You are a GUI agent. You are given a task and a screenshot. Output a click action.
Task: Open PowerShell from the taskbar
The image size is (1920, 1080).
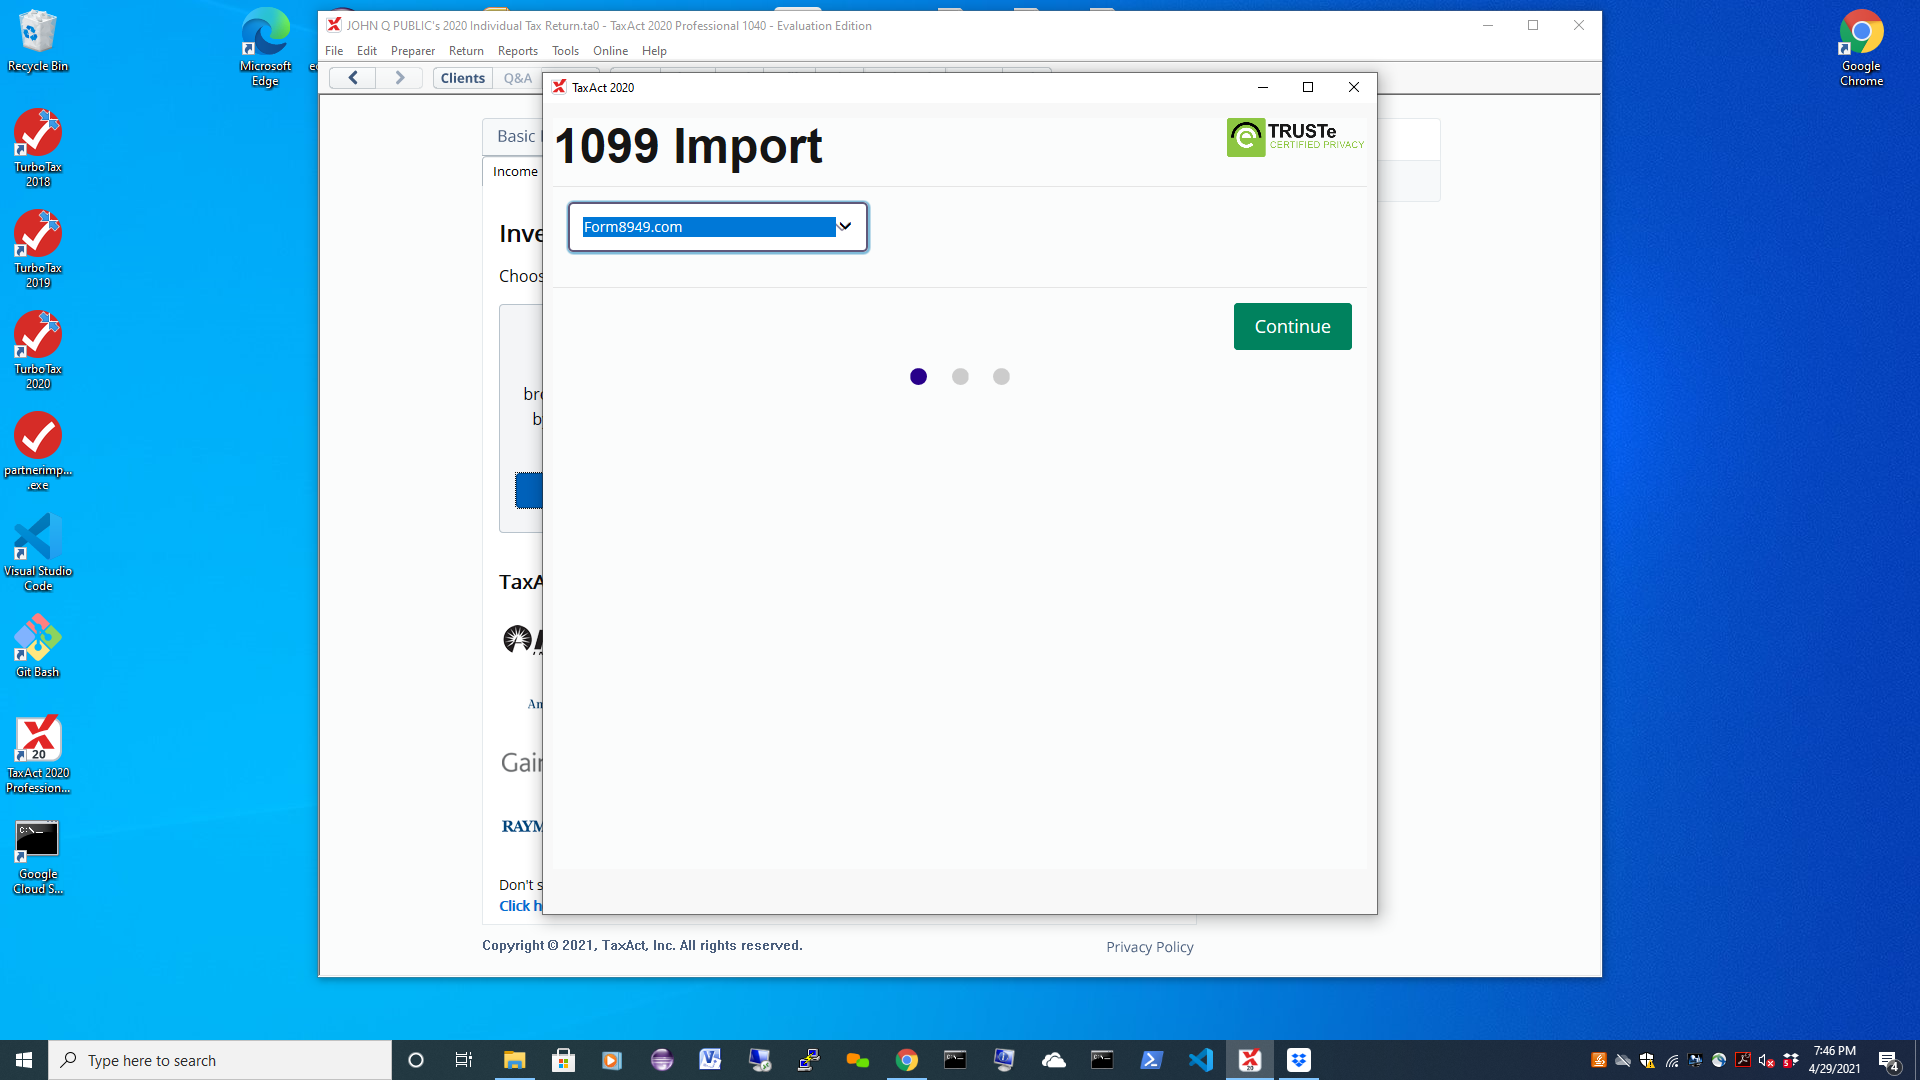1151,1060
